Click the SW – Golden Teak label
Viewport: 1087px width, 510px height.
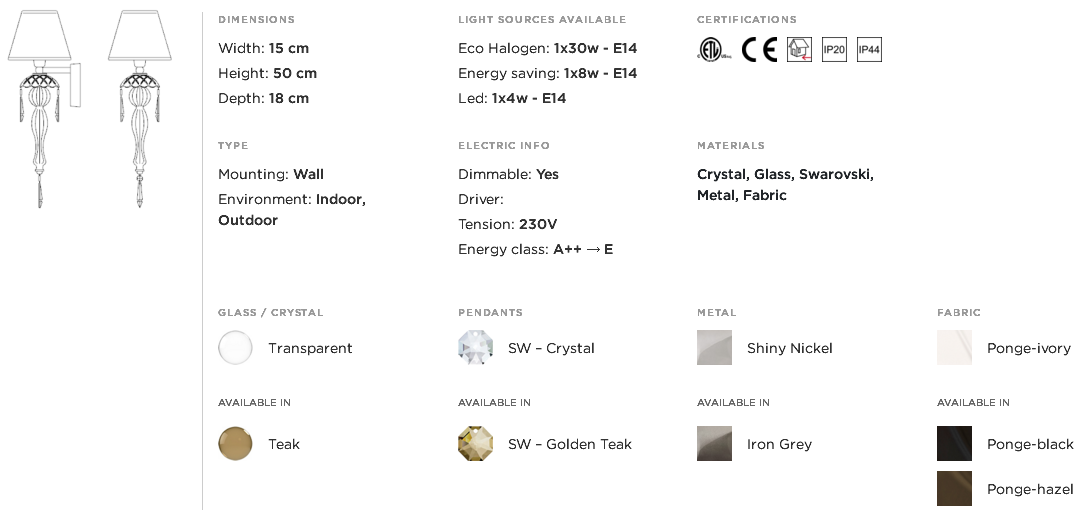click(570, 444)
